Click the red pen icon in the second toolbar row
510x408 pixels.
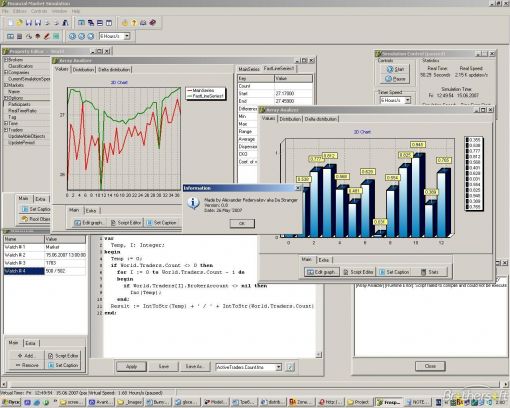47,36
